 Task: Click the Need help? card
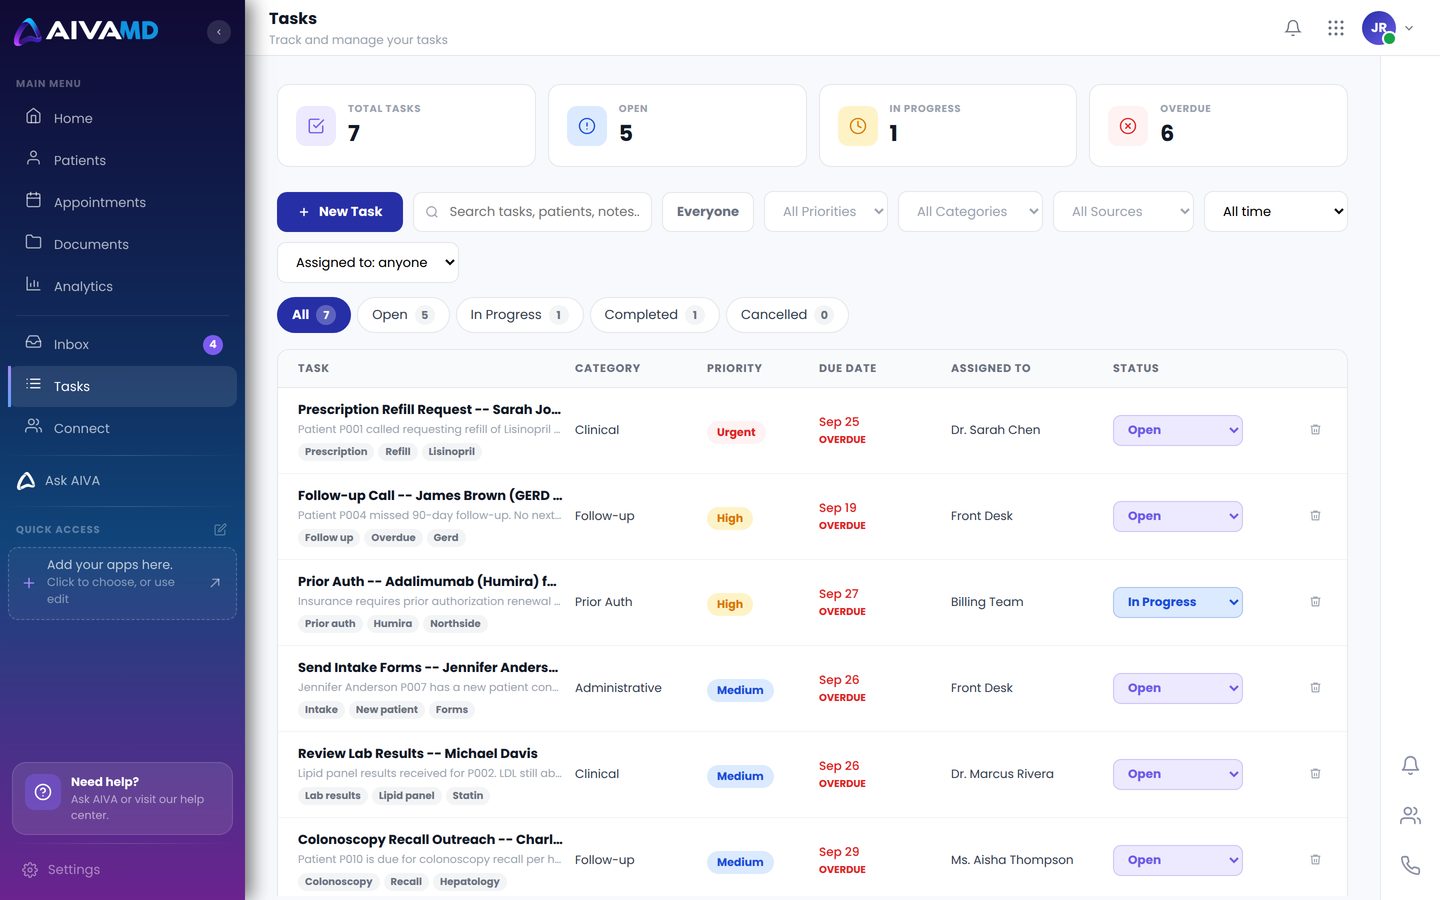pos(122,799)
